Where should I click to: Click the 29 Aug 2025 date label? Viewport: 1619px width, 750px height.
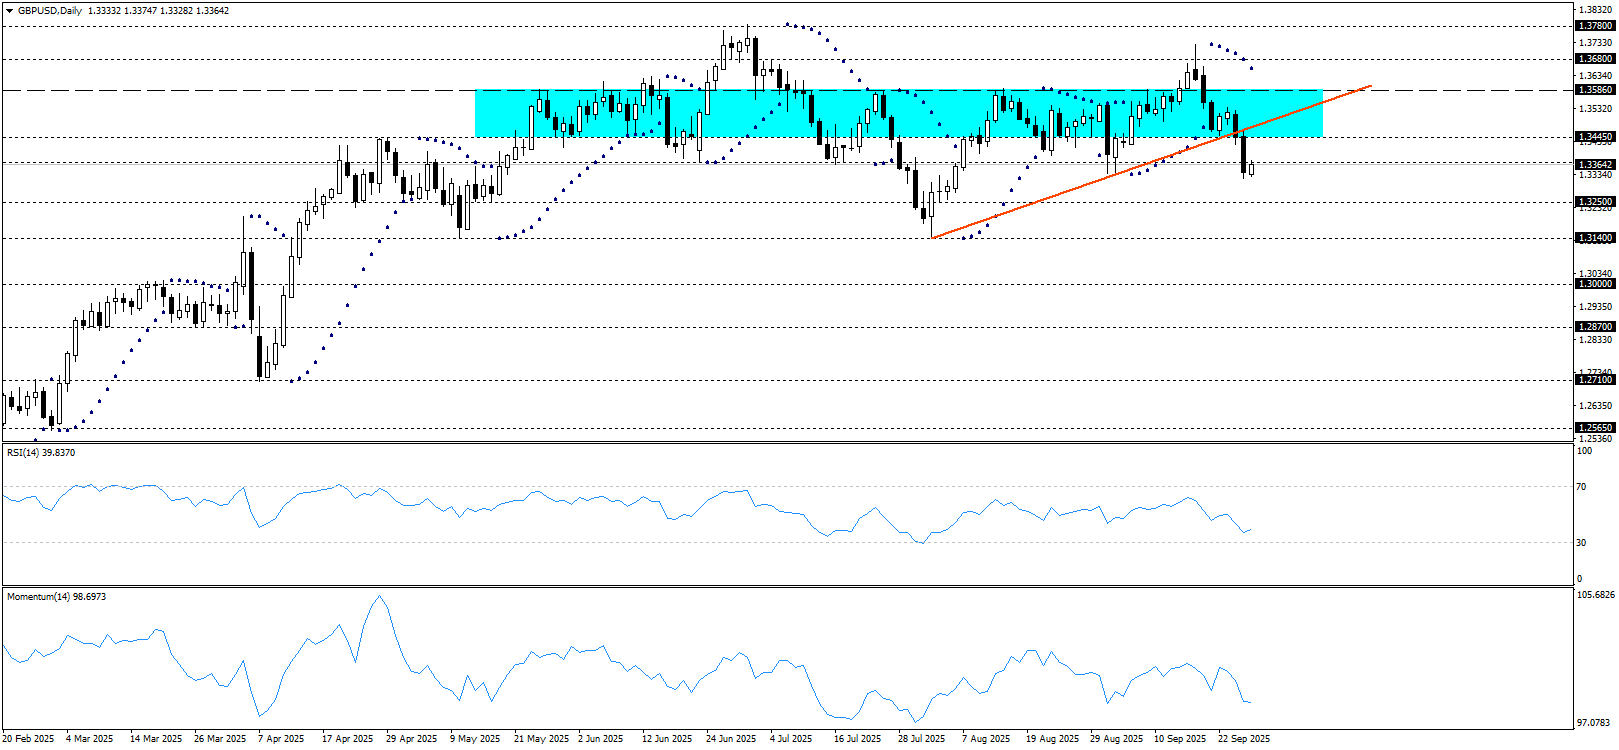pos(1117,739)
